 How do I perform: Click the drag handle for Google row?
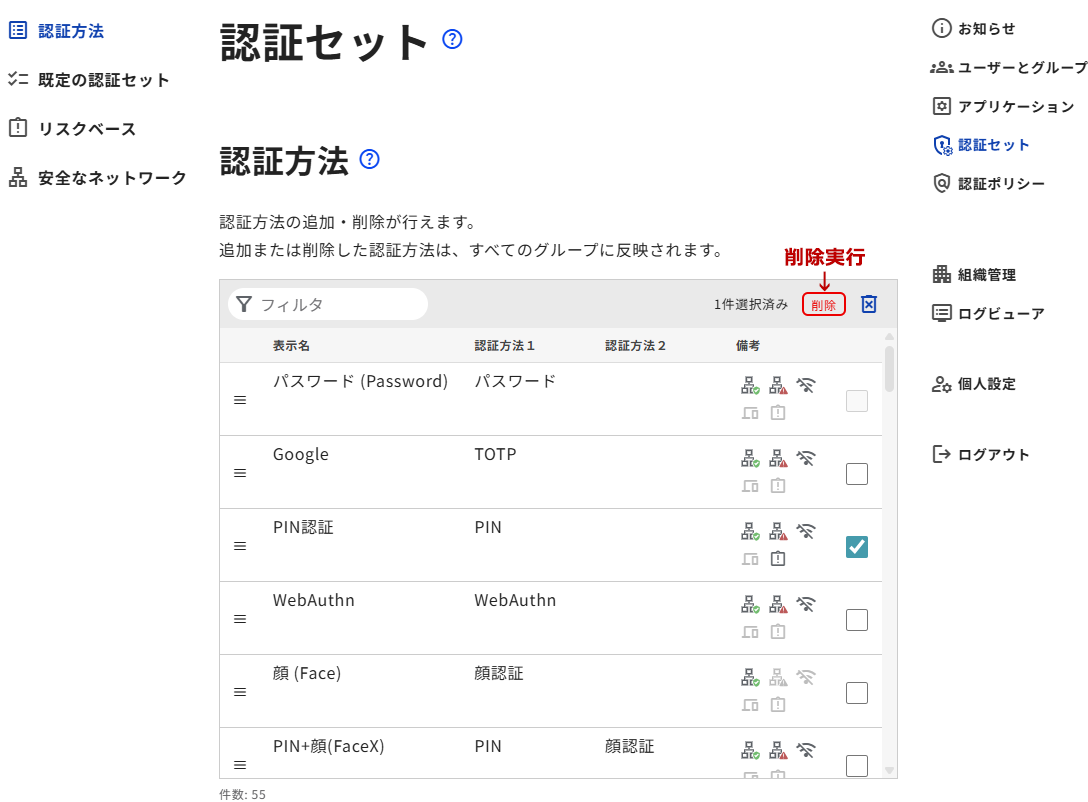pos(240,473)
